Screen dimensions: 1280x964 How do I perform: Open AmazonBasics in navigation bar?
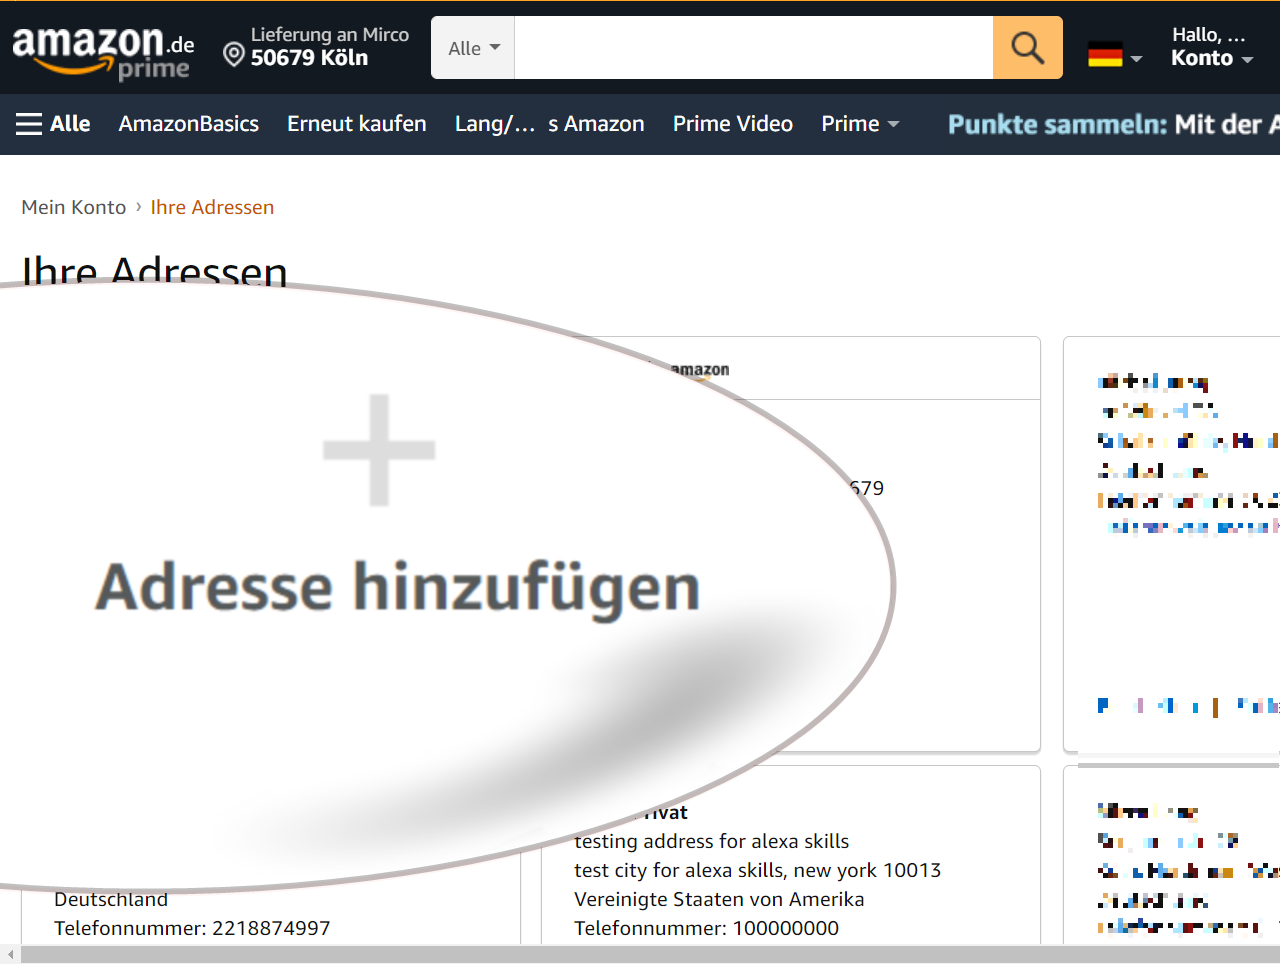point(188,124)
